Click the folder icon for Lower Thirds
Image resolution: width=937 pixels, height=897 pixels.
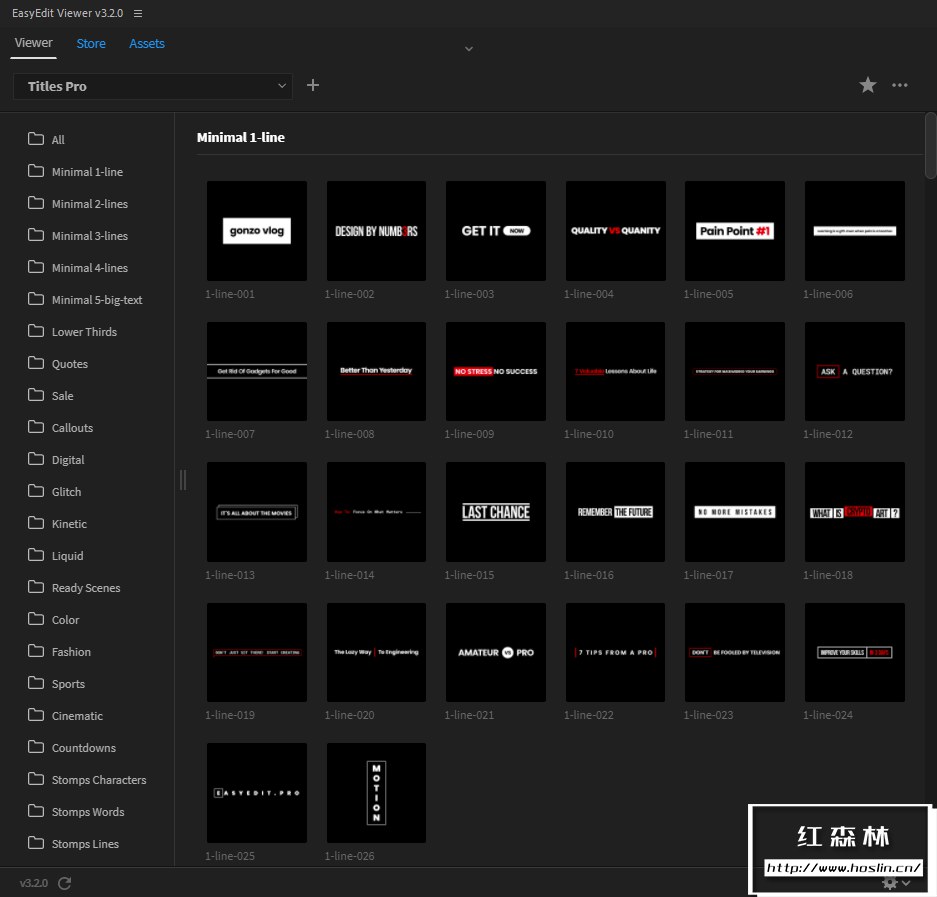pyautogui.click(x=36, y=331)
